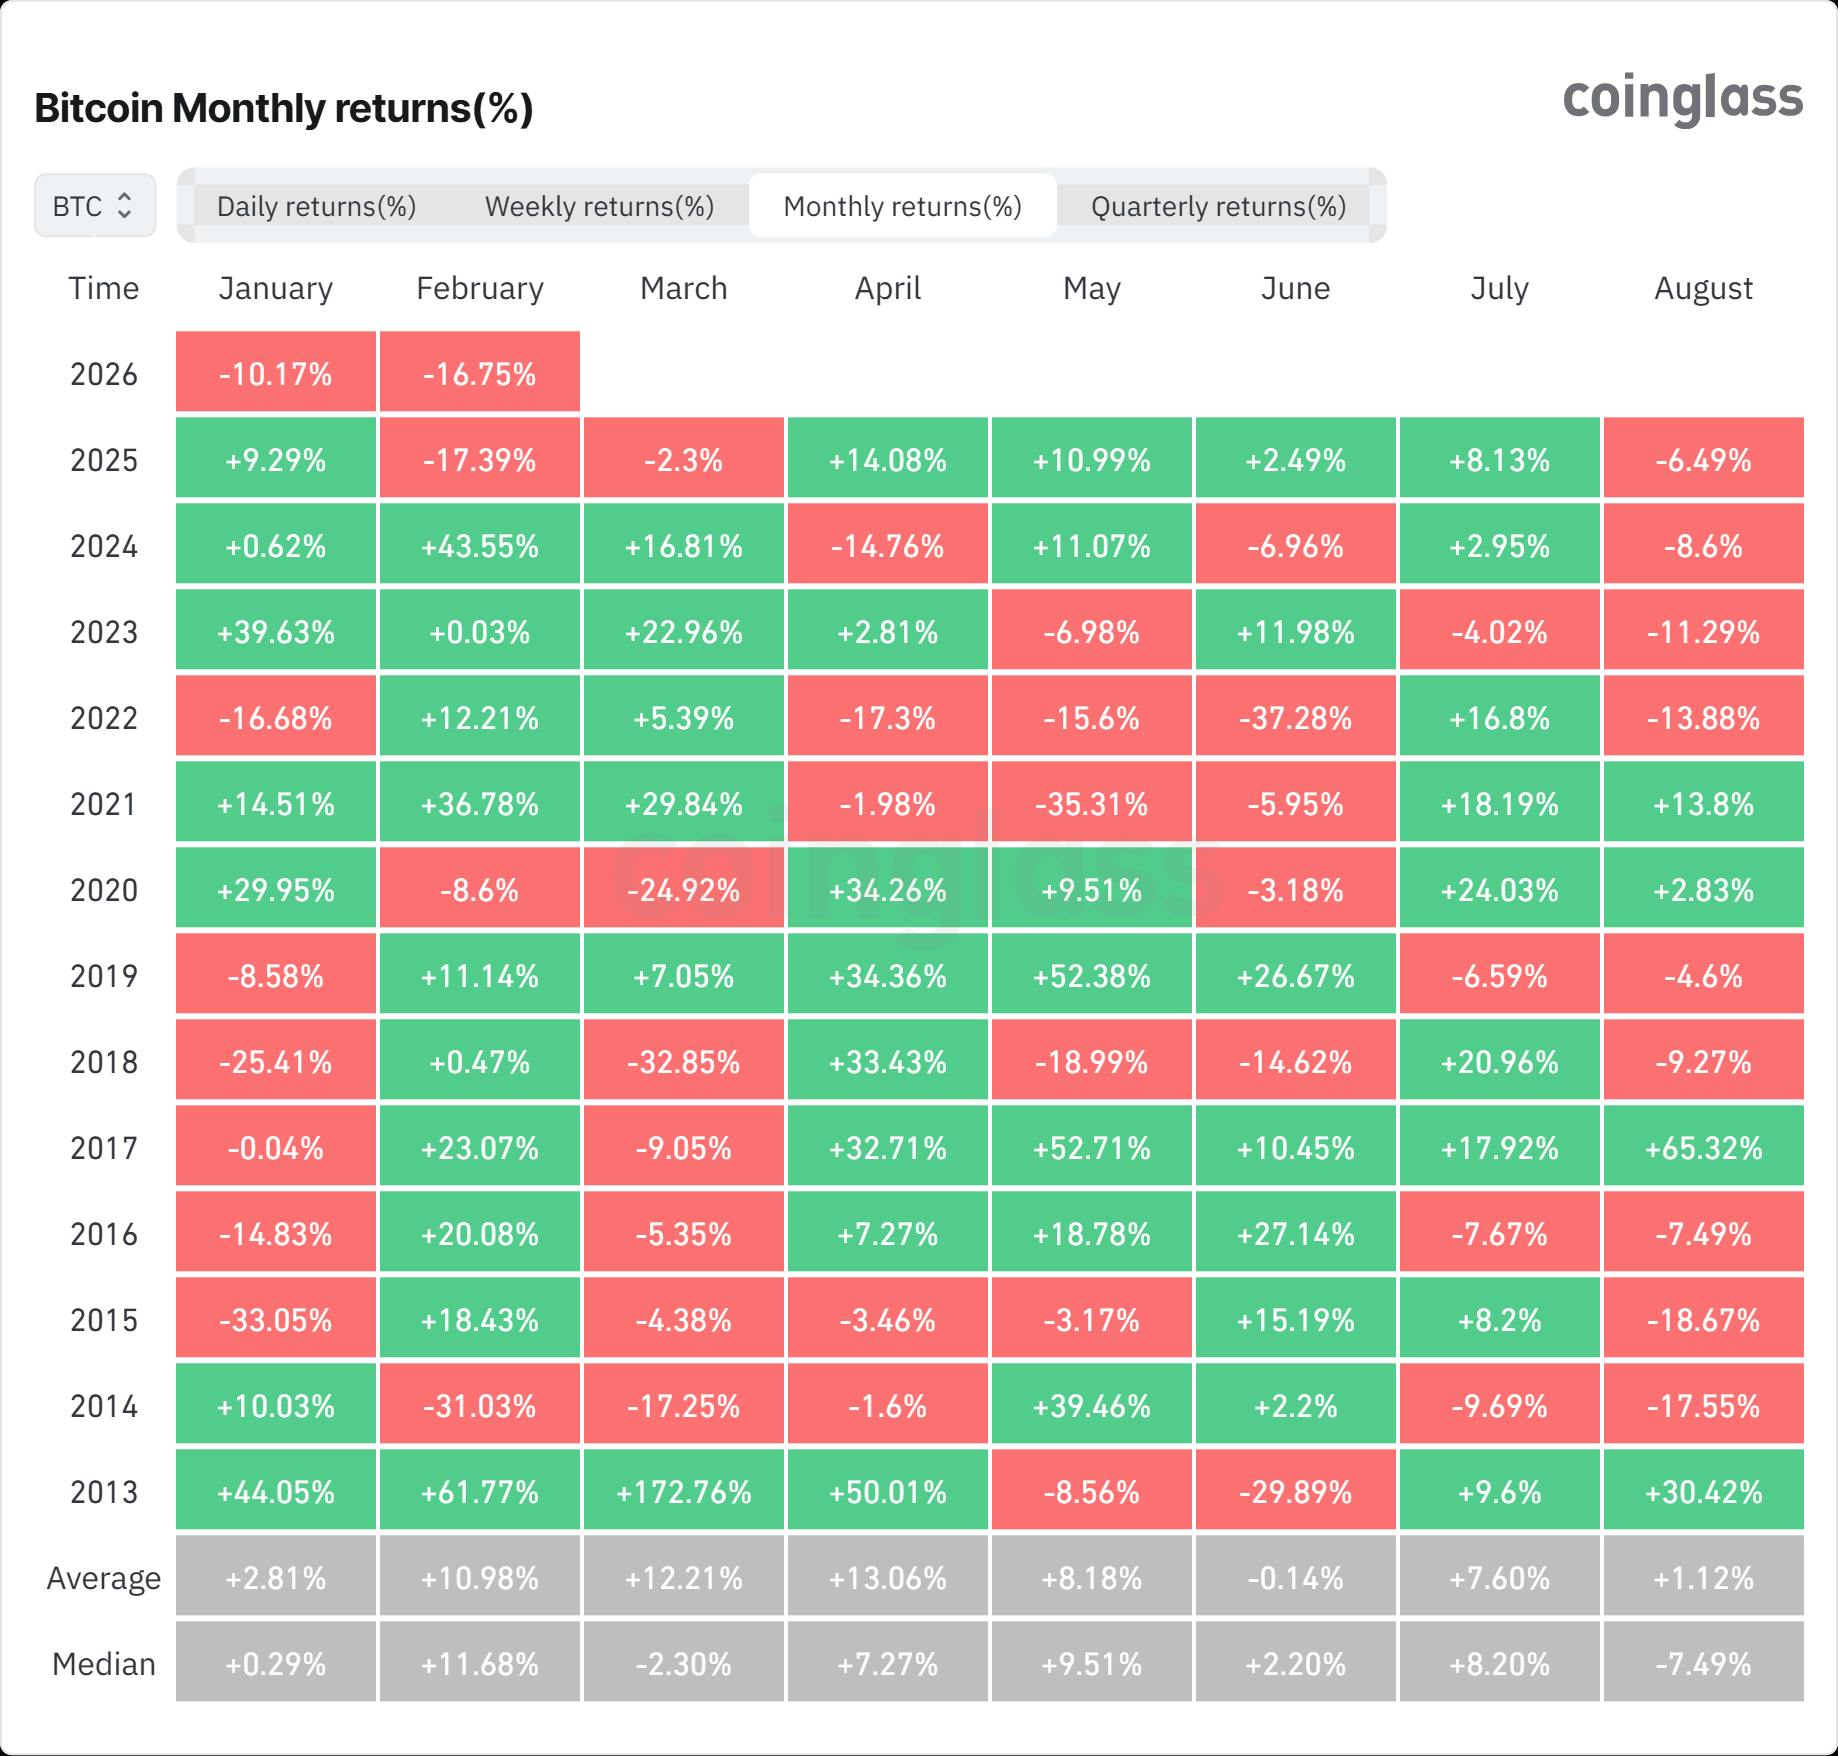Click the Median row label
This screenshot has height=1756, width=1838.
point(103,1664)
